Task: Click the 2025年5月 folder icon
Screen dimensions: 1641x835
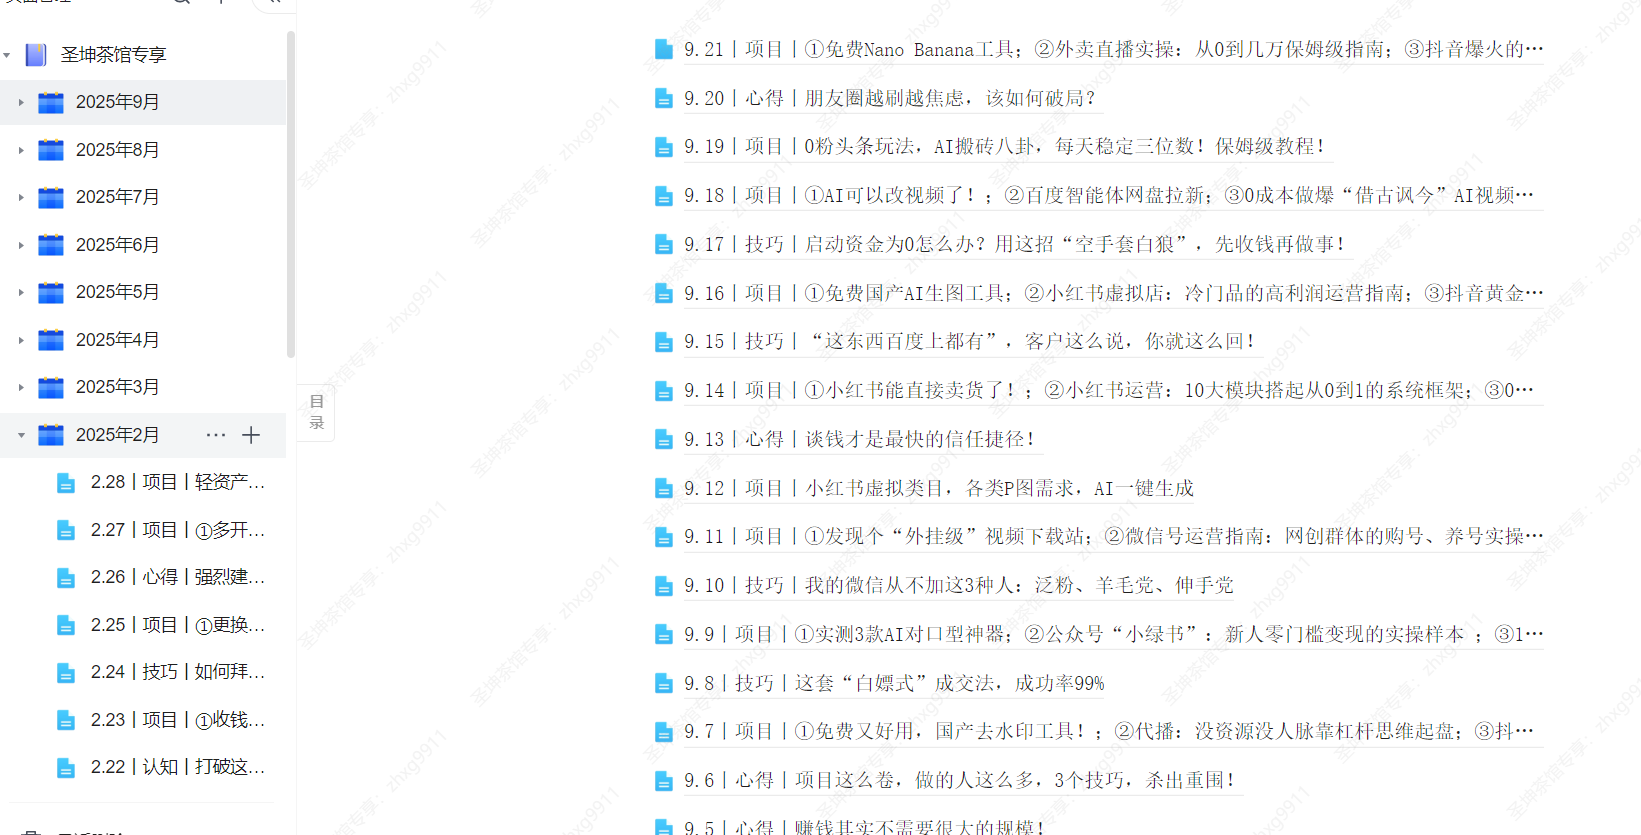Action: [x=51, y=292]
